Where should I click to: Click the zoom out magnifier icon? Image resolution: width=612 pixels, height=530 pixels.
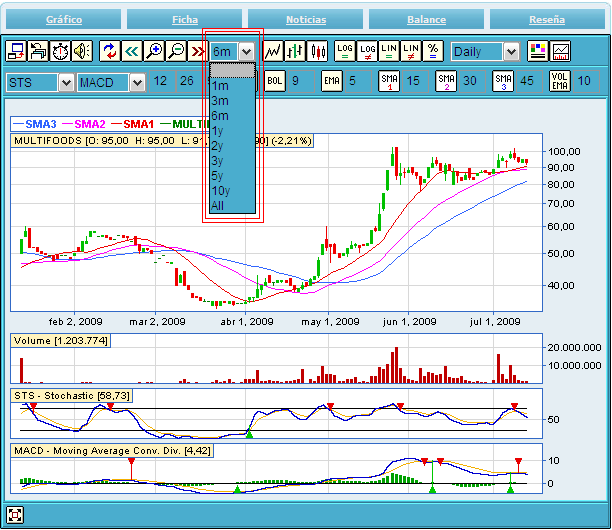point(177,51)
